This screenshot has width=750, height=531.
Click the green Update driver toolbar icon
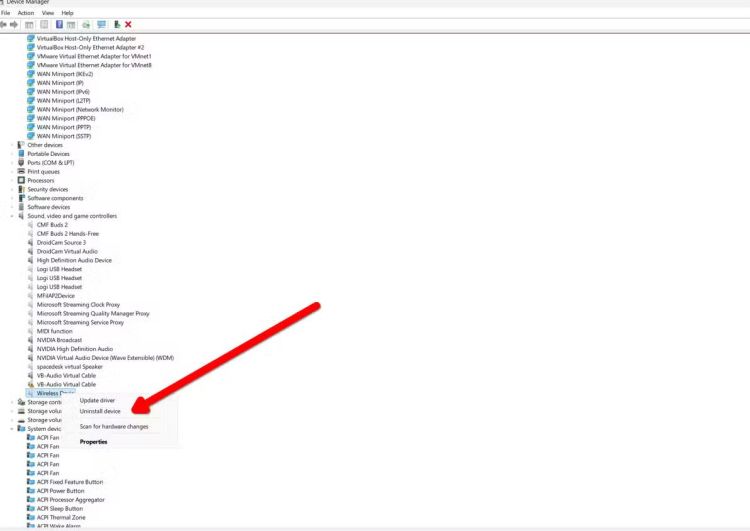click(87, 24)
